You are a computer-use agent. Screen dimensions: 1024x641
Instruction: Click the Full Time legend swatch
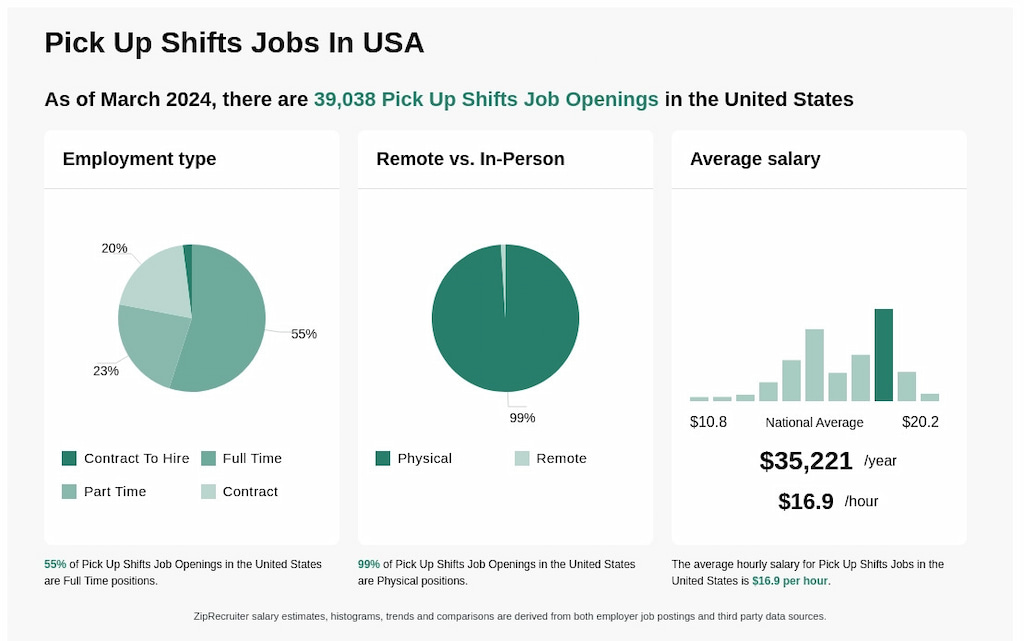[x=208, y=458]
